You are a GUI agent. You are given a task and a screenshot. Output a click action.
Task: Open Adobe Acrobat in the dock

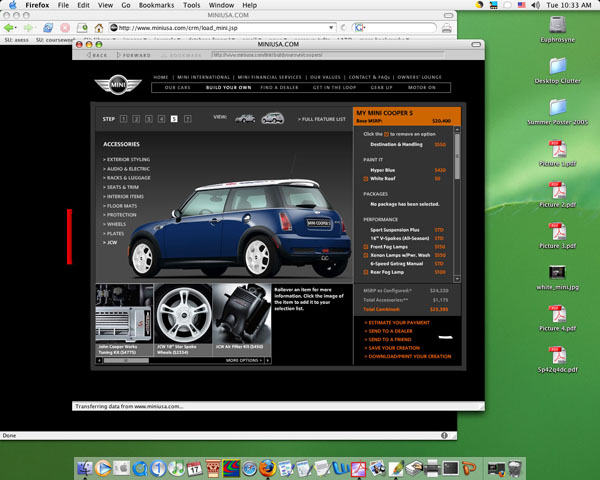359,469
